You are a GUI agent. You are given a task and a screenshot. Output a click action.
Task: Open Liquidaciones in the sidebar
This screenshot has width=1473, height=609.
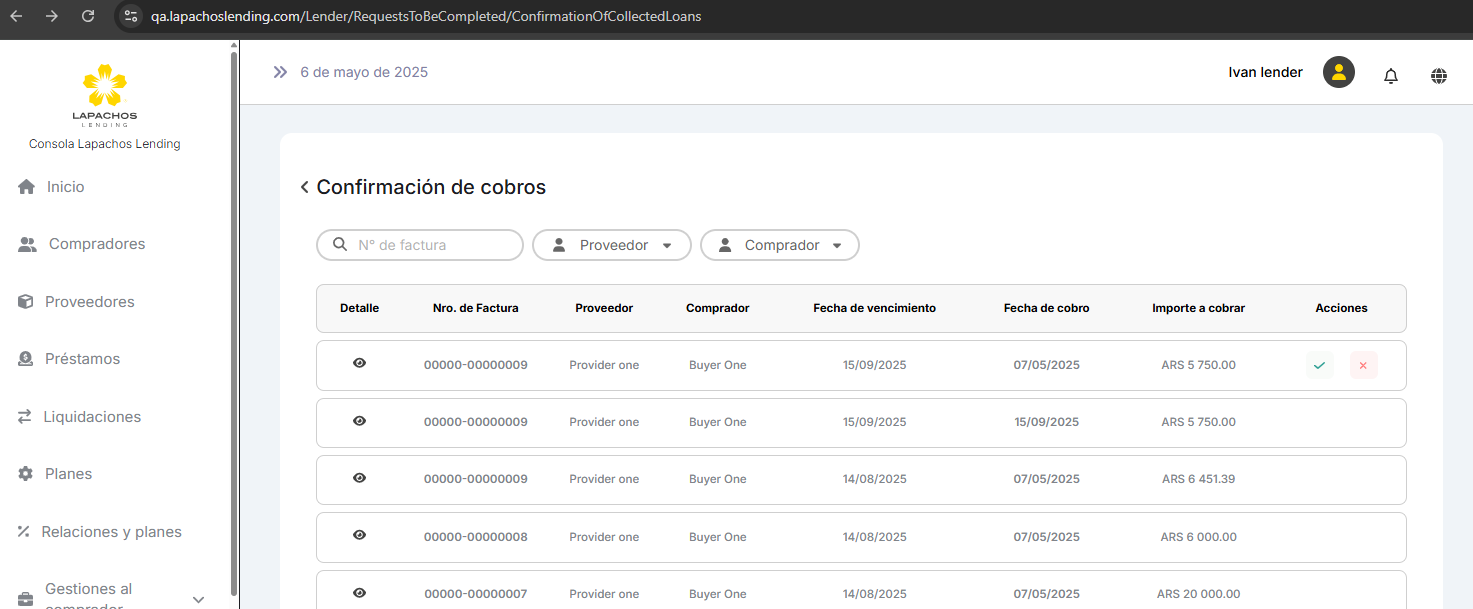92,417
